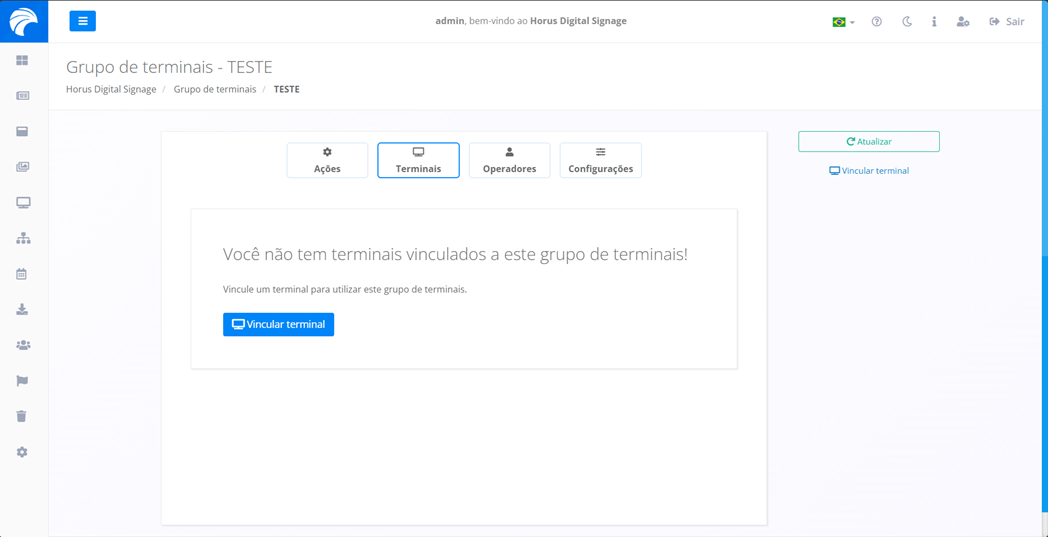
Task: Open the terminal groups hierarchy sidebar icon
Action: (x=23, y=238)
